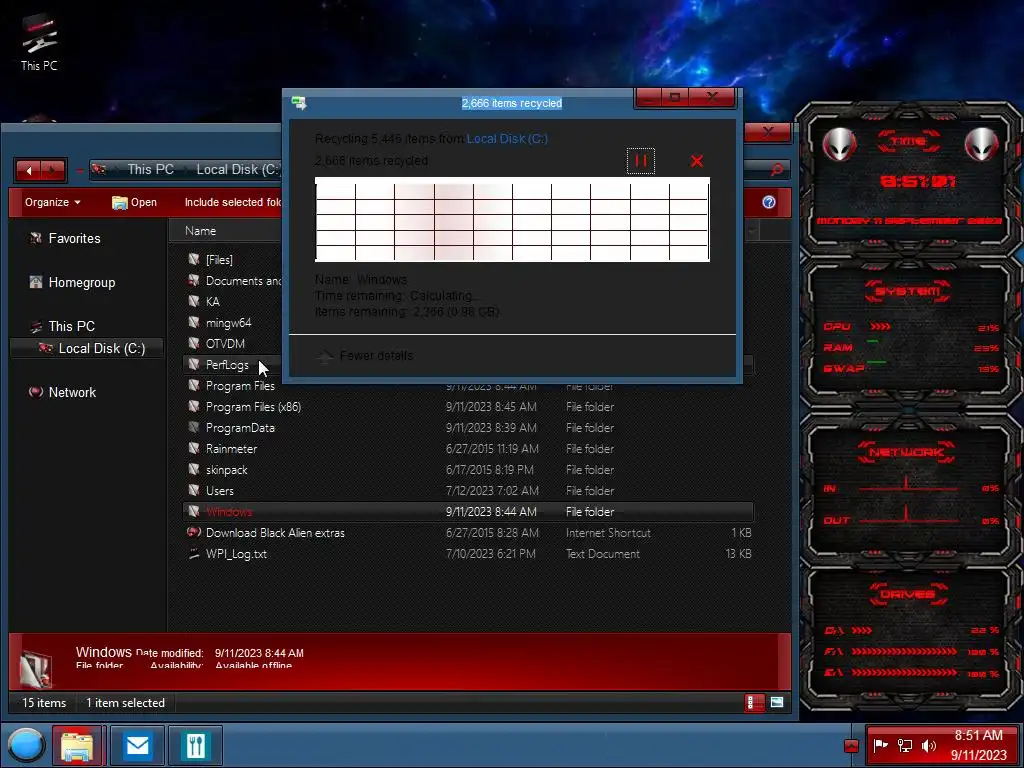Click the right alien head on Time widget

981,144
